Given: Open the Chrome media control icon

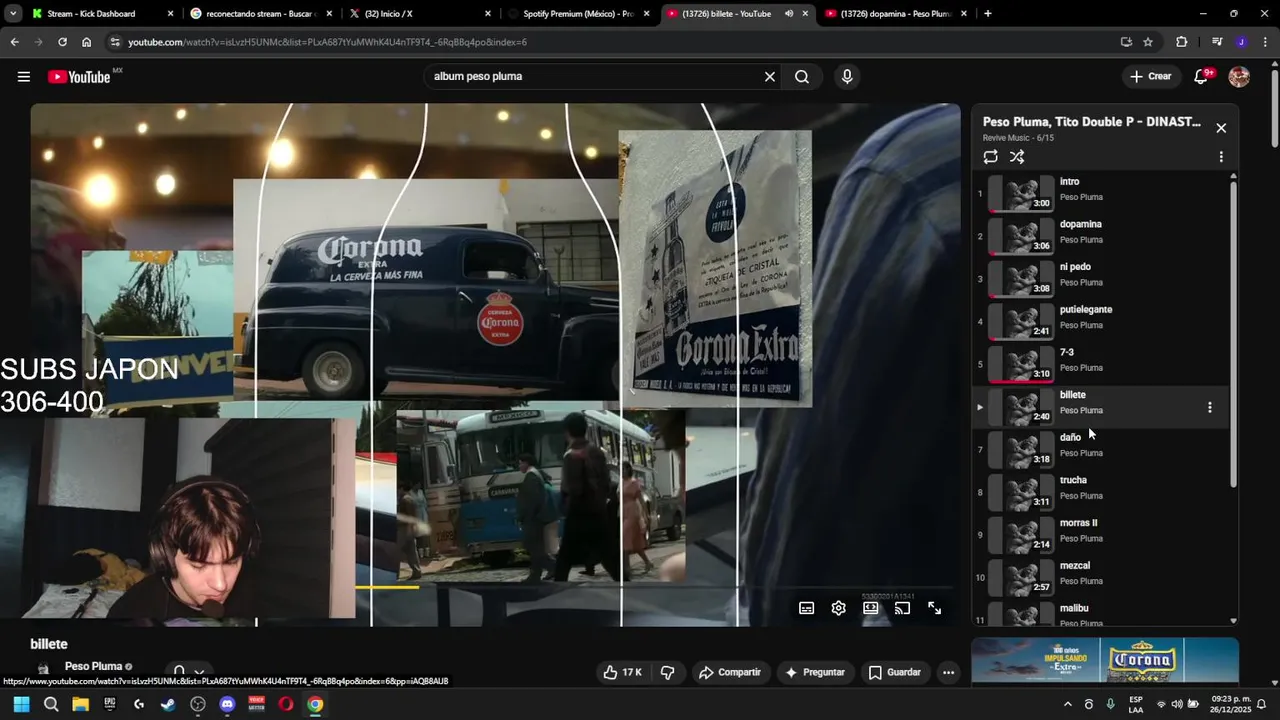Looking at the screenshot, I should tap(1216, 42).
